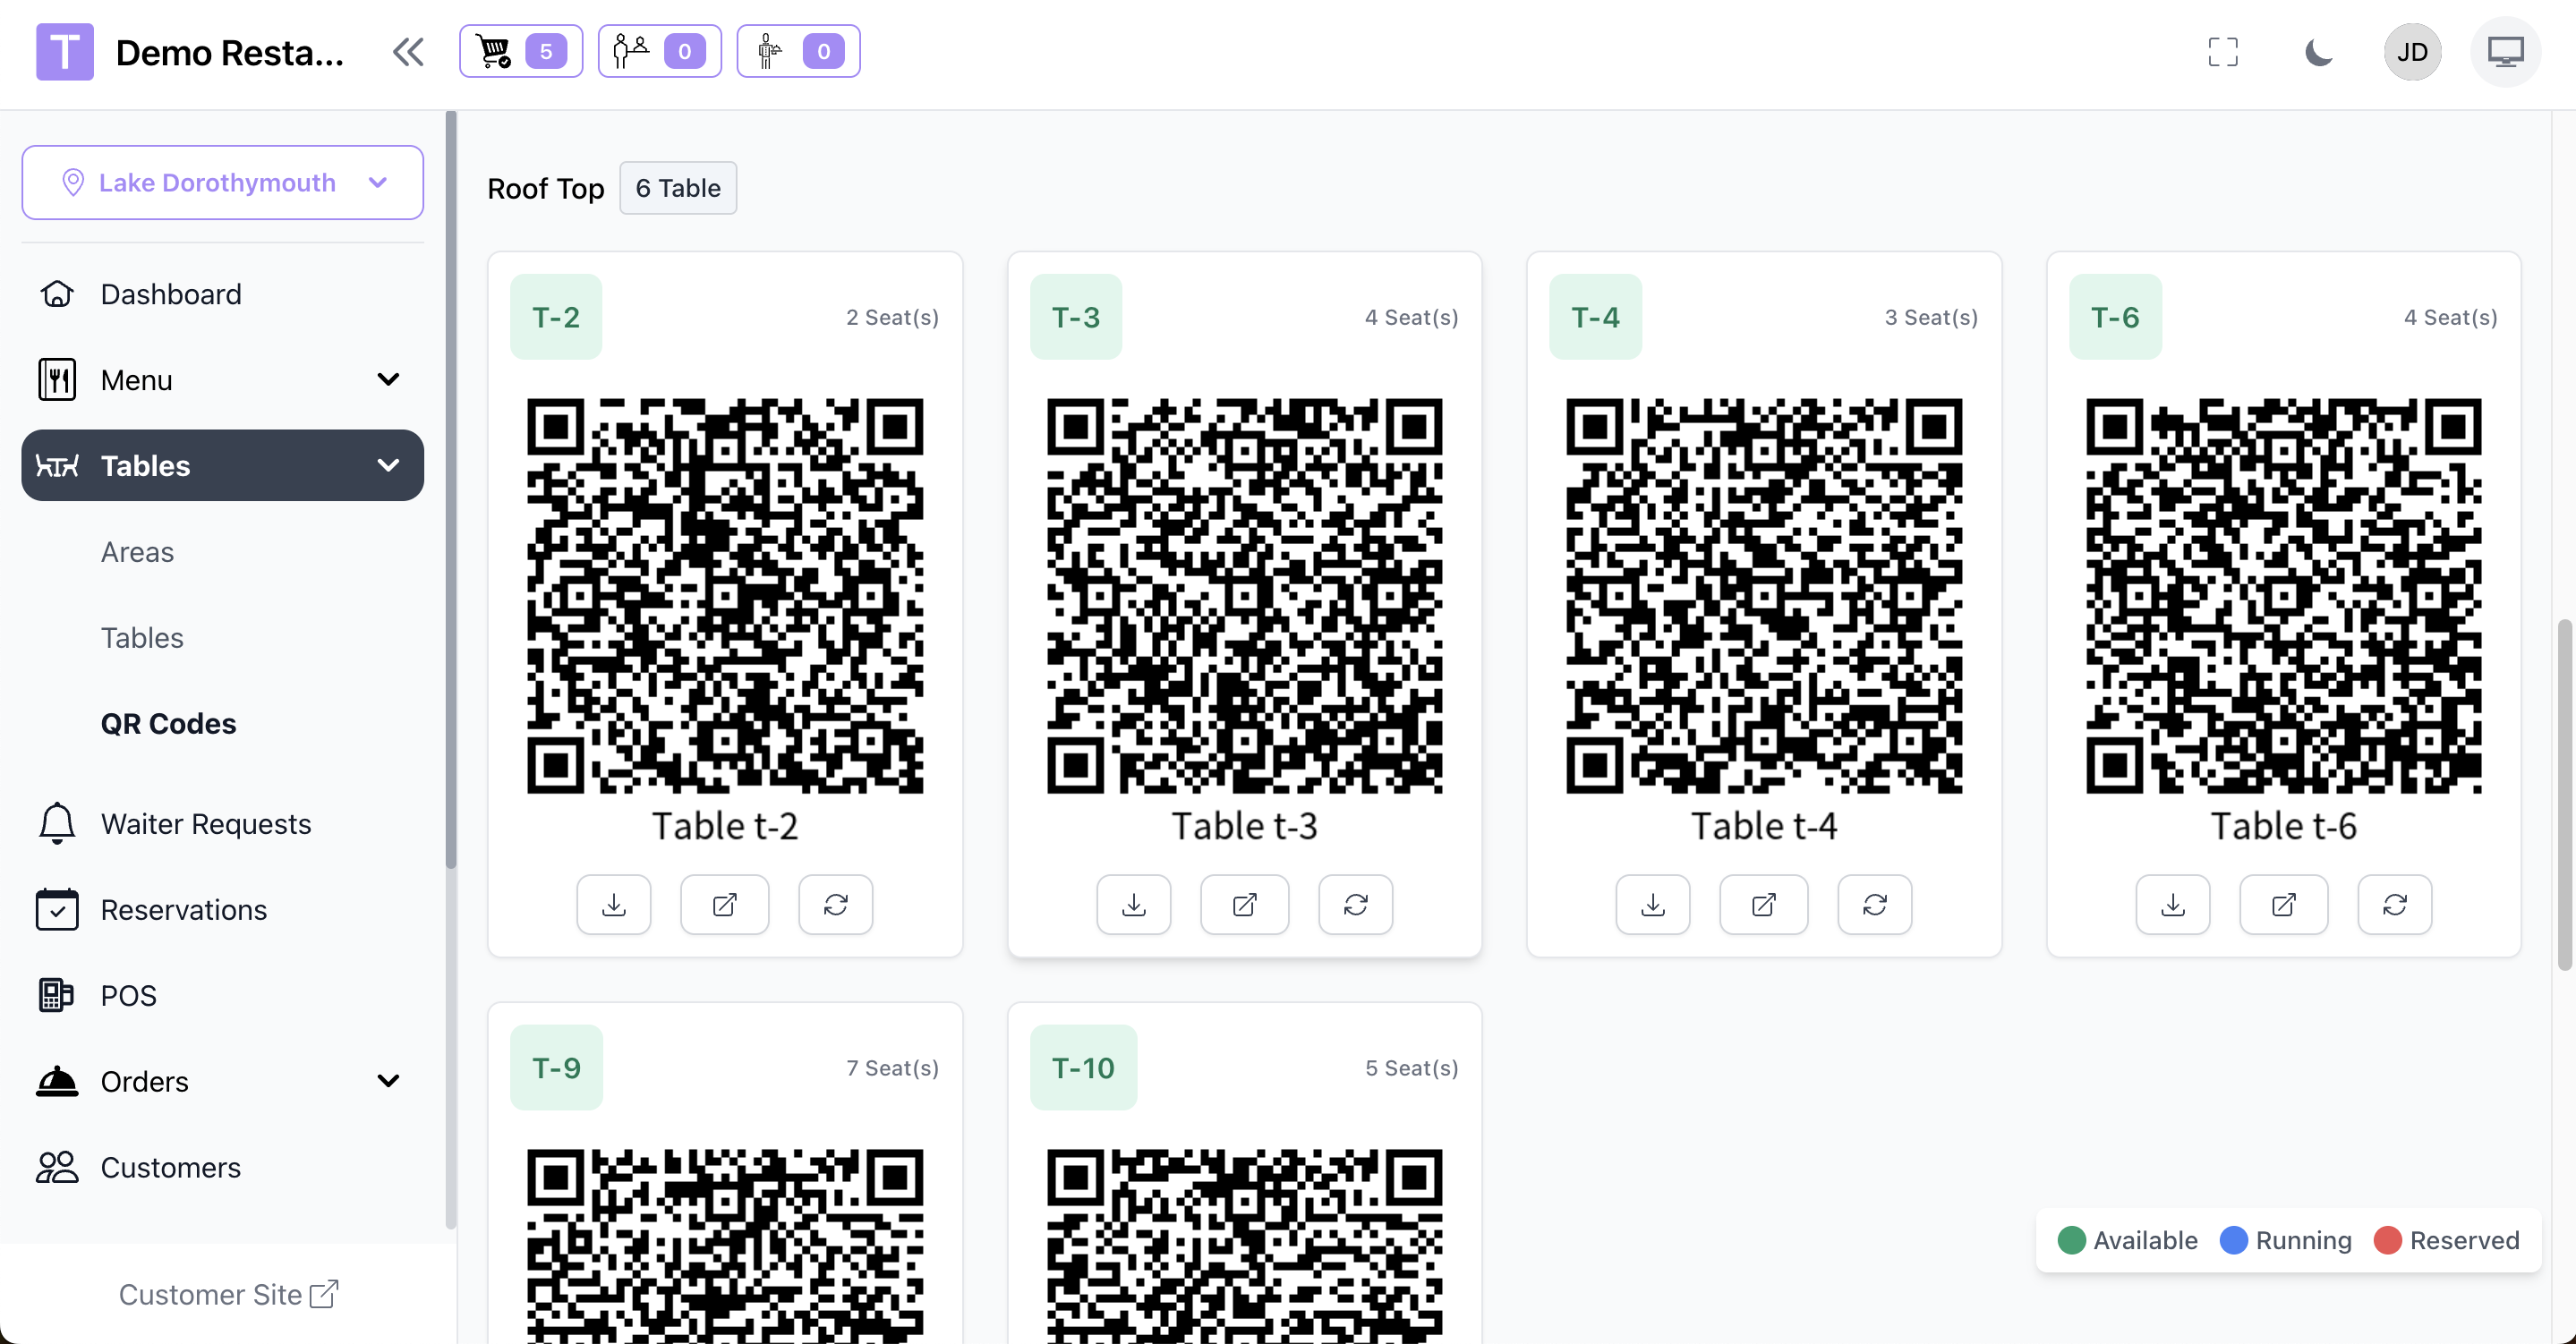Toggle dark mode with the moon icon
Screen dimensions: 2576x1344
click(x=2318, y=51)
